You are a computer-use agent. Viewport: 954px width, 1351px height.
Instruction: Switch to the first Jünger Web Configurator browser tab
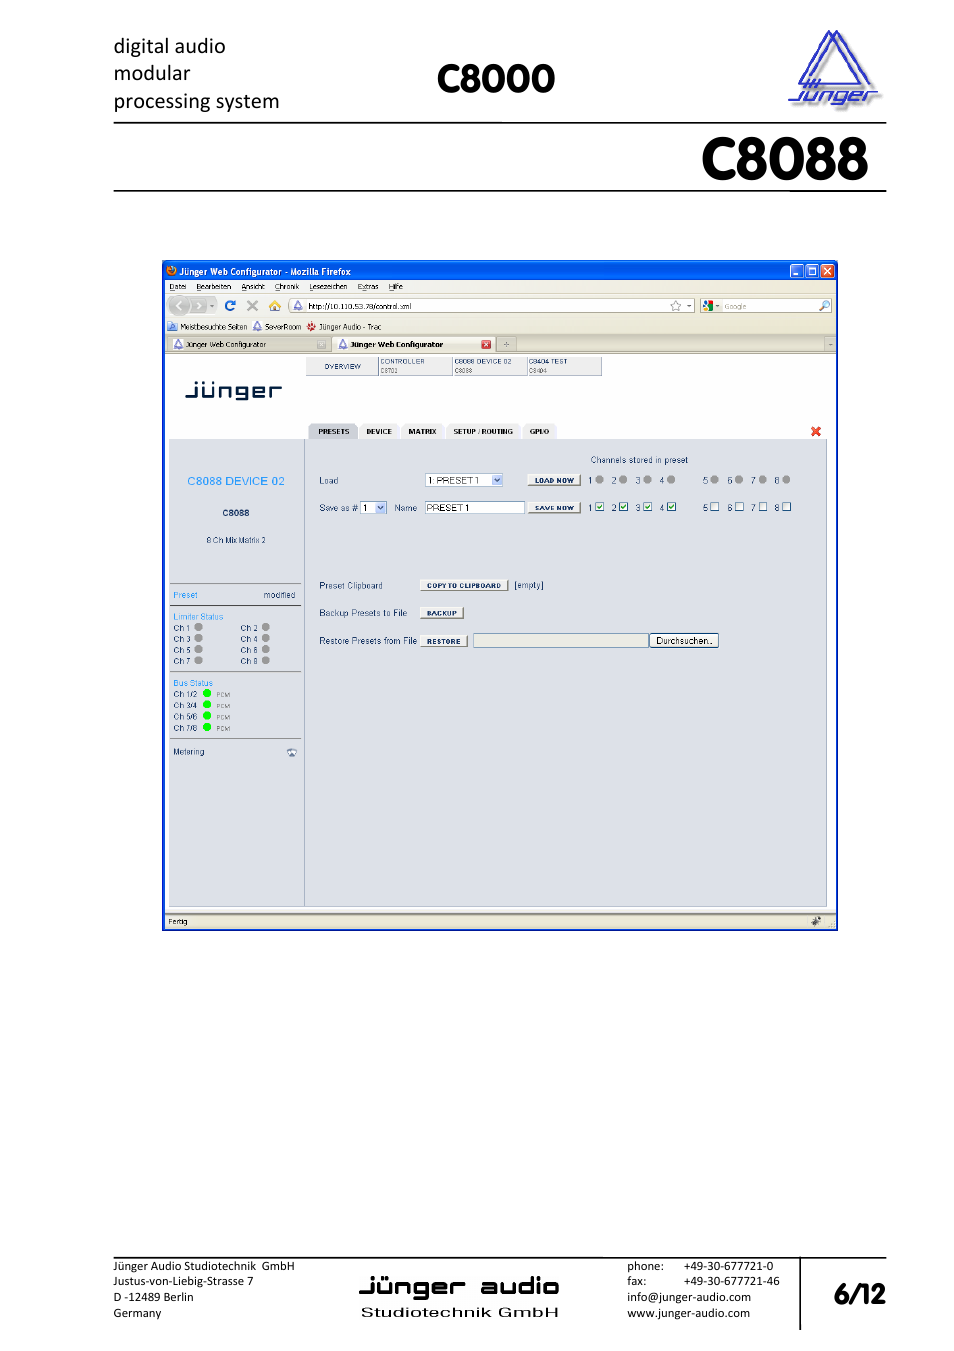[x=250, y=344]
